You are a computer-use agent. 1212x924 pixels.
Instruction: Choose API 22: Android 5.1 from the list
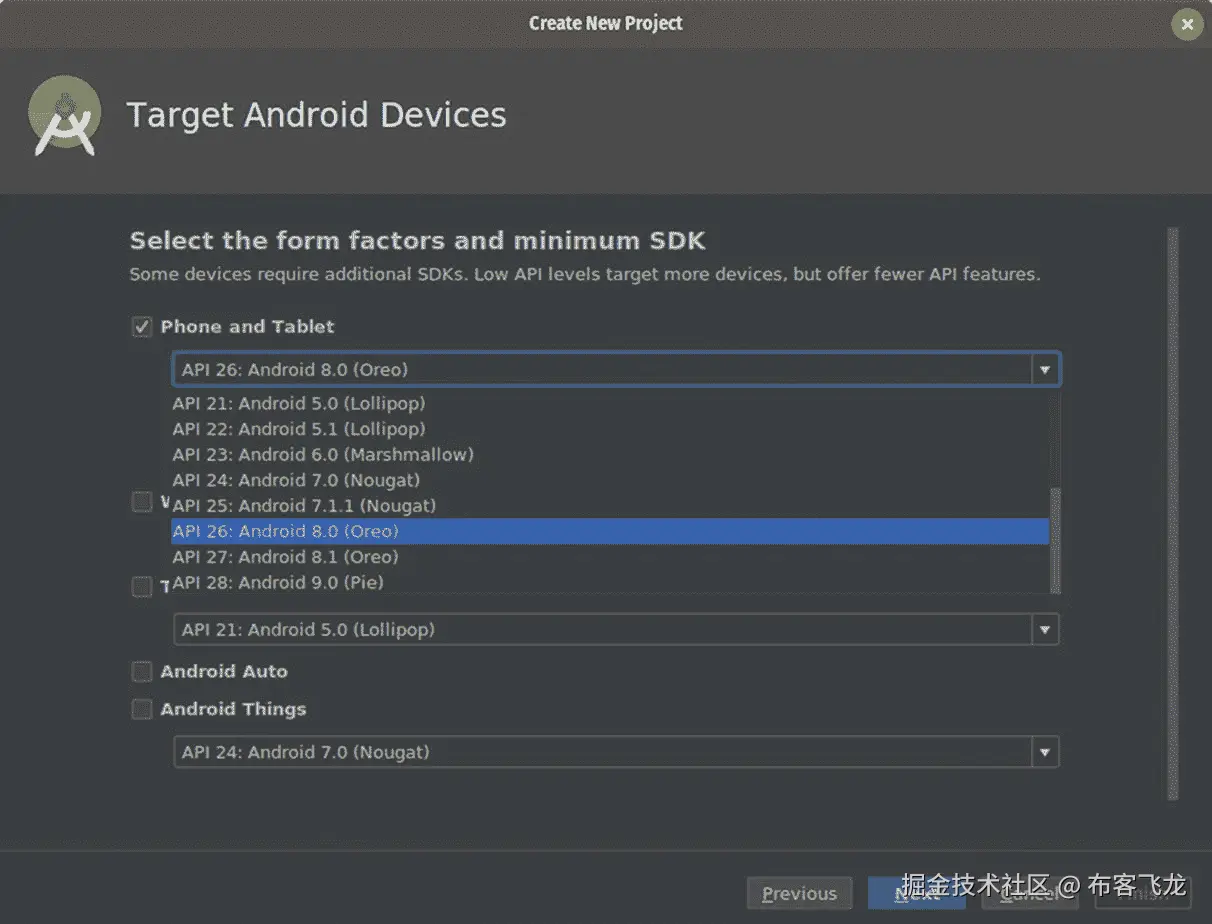point(299,429)
